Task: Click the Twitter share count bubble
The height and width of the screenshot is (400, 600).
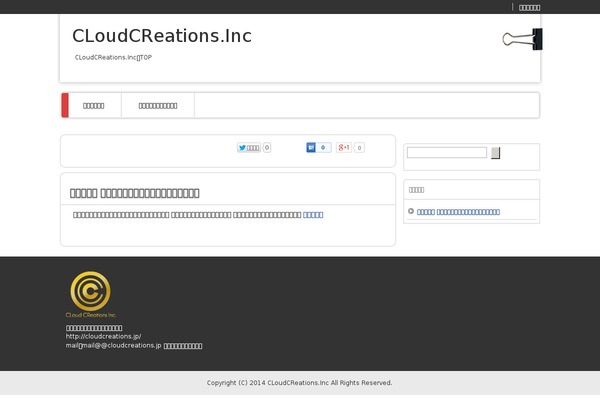Action: point(267,147)
